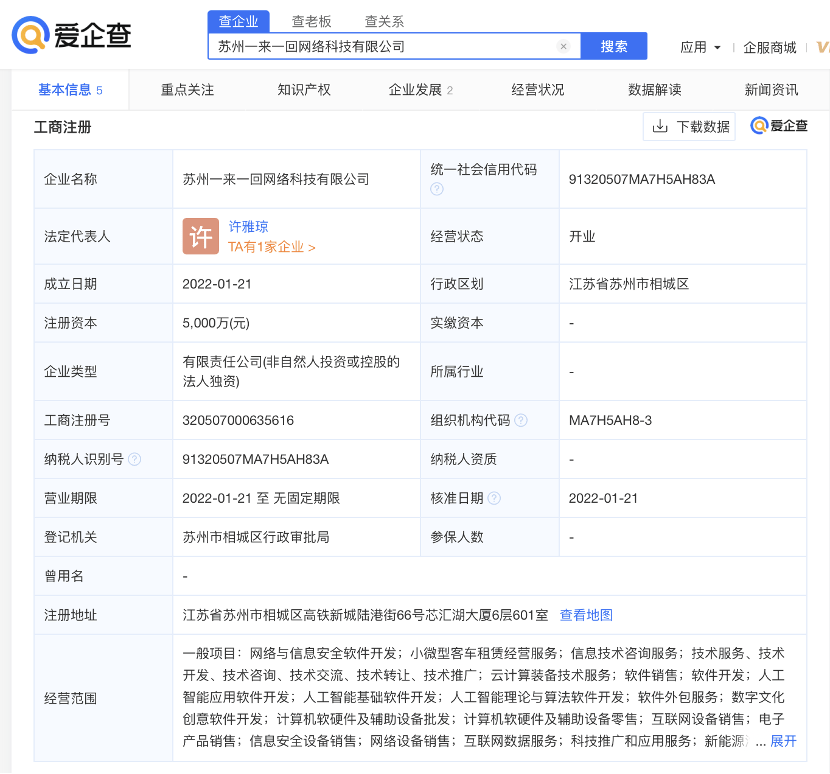Click the 经营状态 value 开业
The image size is (830, 774).
(582, 236)
